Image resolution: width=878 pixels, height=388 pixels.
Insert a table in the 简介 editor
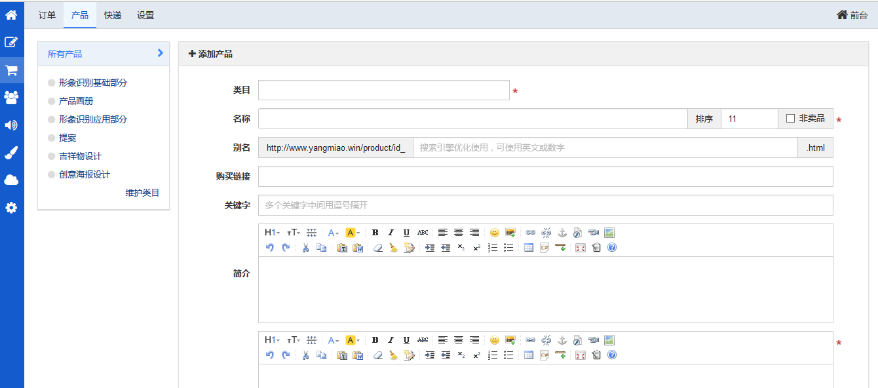coord(529,247)
